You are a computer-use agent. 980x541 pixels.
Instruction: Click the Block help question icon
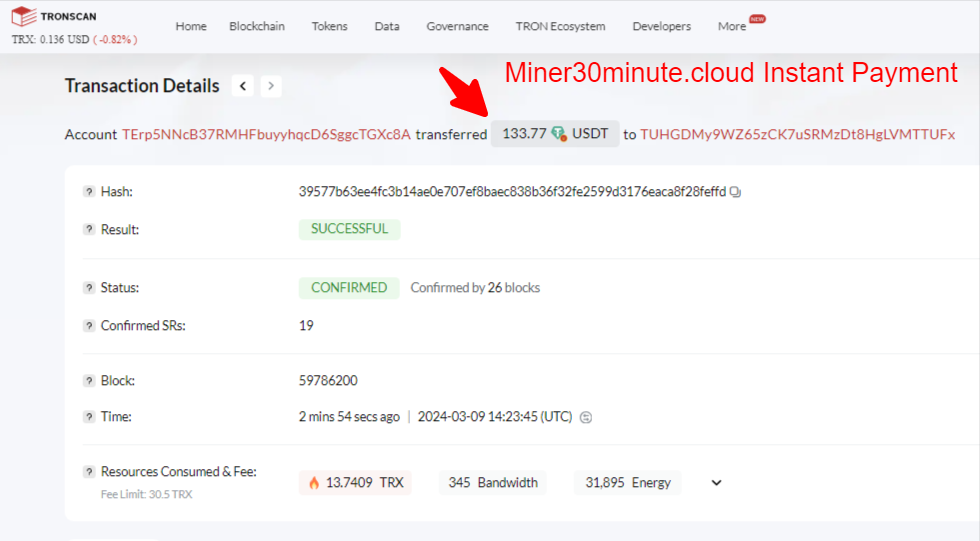(x=89, y=380)
